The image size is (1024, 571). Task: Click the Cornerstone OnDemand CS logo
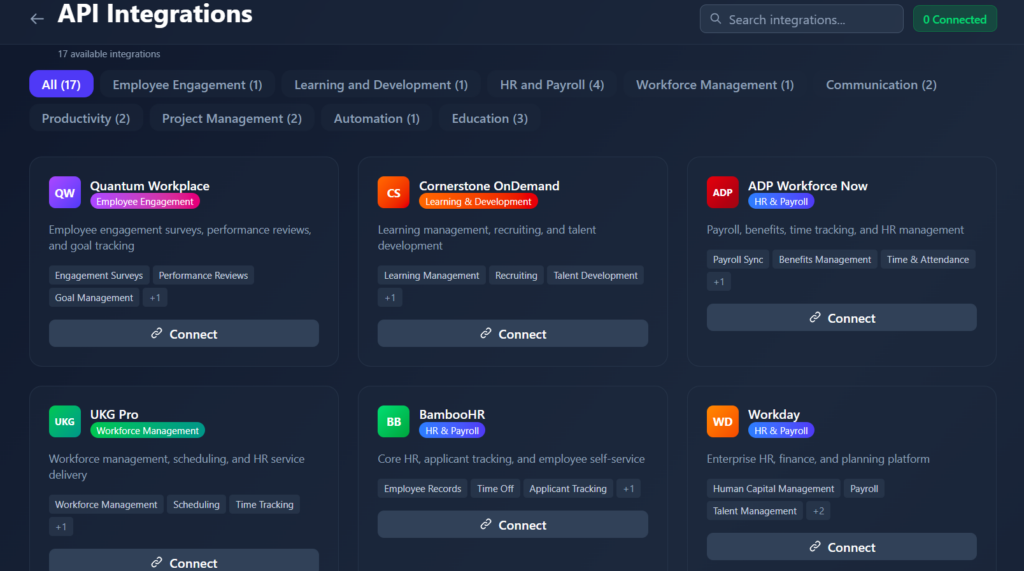(x=393, y=193)
